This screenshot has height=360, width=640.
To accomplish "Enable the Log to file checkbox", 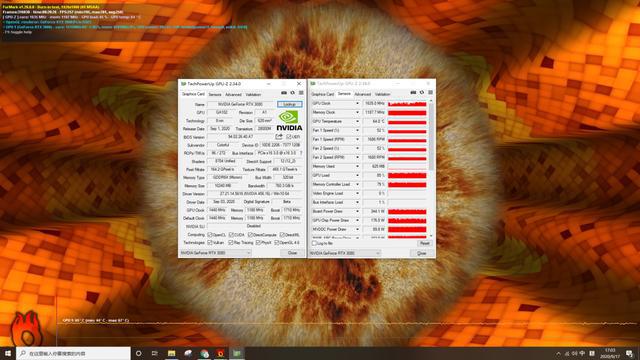I will 314,243.
